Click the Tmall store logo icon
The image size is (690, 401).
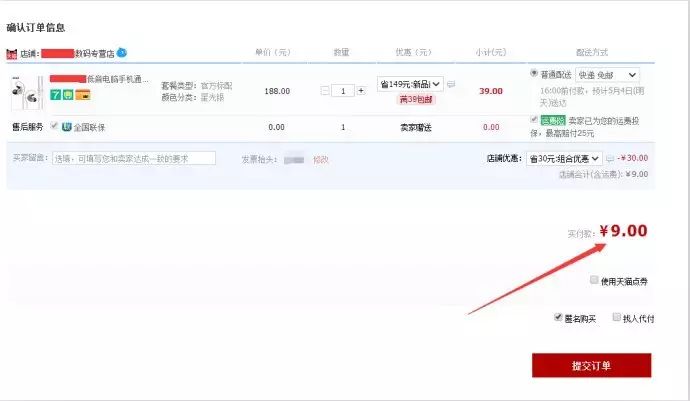tap(11, 54)
